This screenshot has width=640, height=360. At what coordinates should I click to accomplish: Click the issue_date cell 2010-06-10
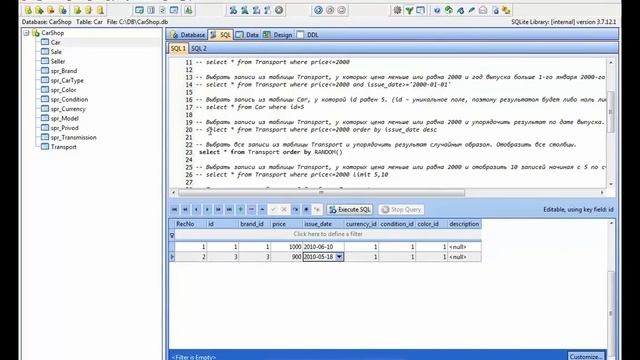pyautogui.click(x=323, y=247)
